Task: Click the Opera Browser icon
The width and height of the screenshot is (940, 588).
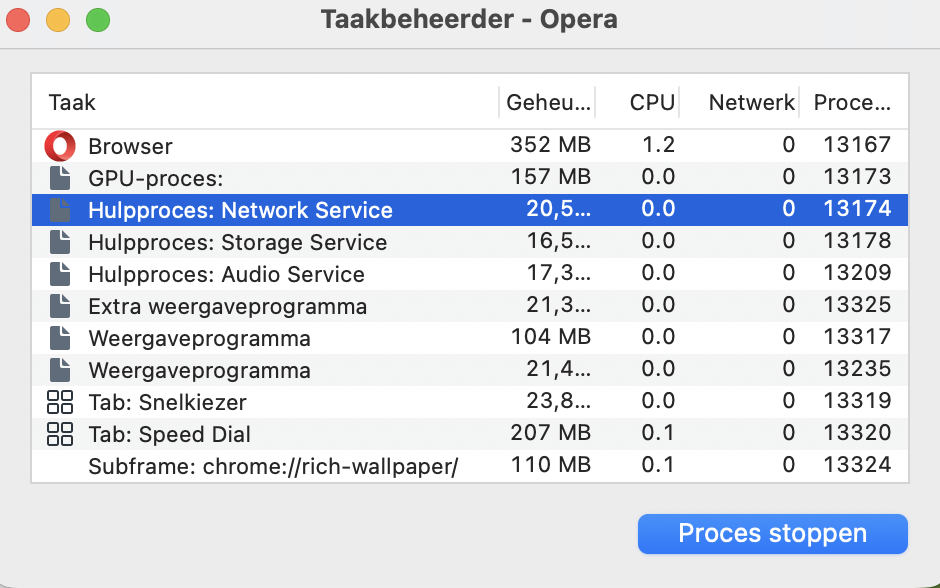Action: pyautogui.click(x=59, y=145)
